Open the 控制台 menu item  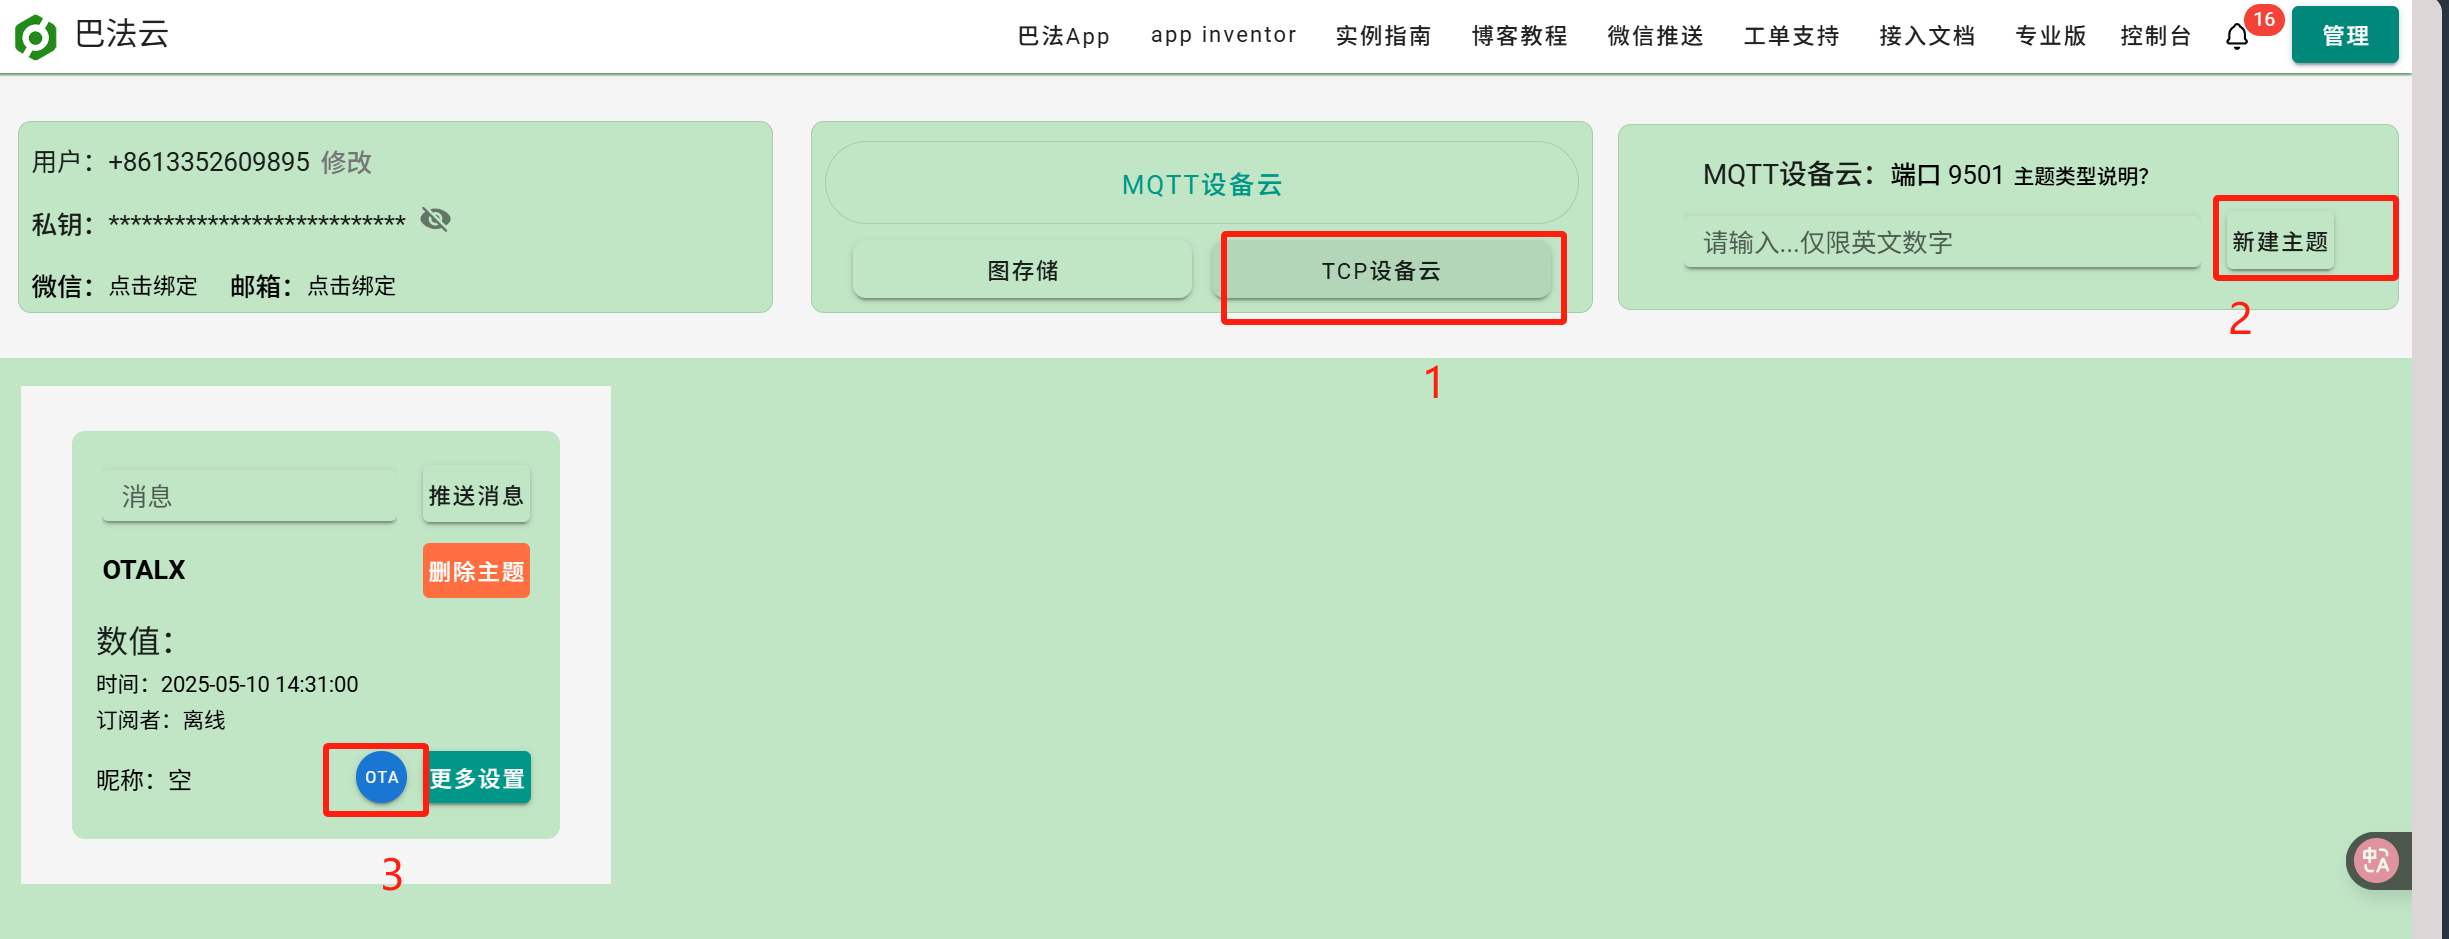point(2155,35)
